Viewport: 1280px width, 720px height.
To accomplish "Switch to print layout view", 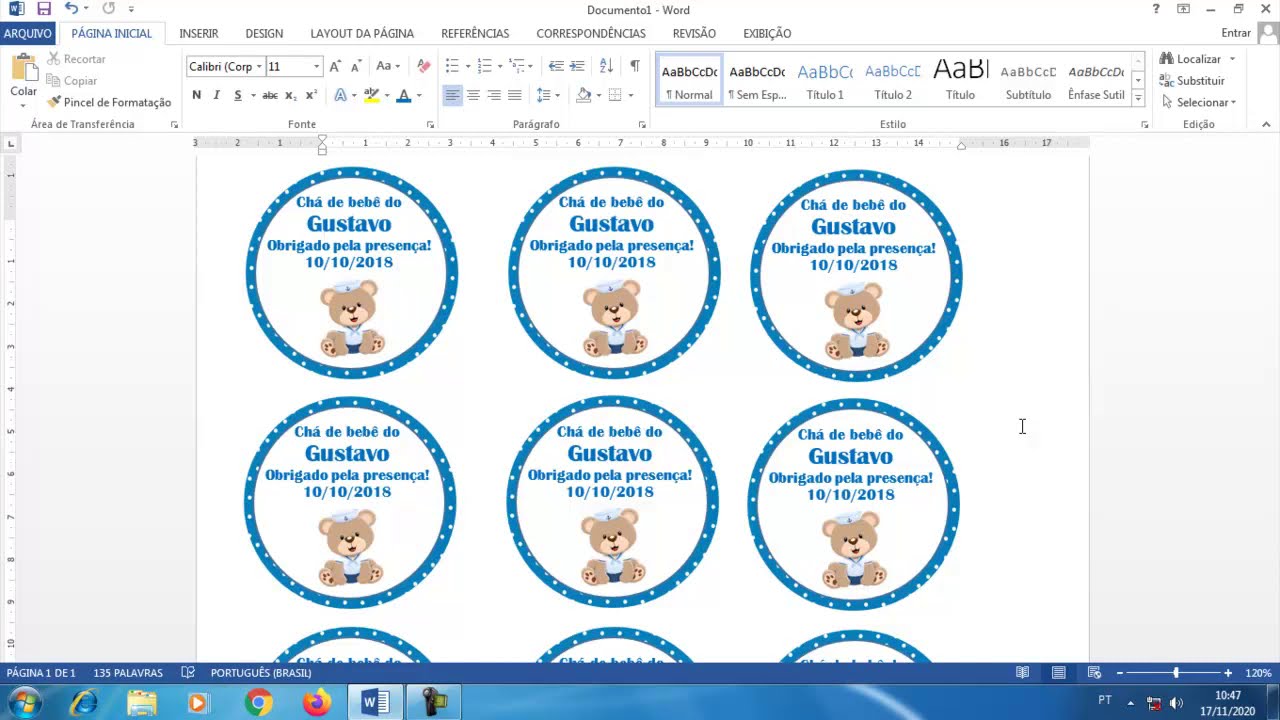I will point(1058,673).
